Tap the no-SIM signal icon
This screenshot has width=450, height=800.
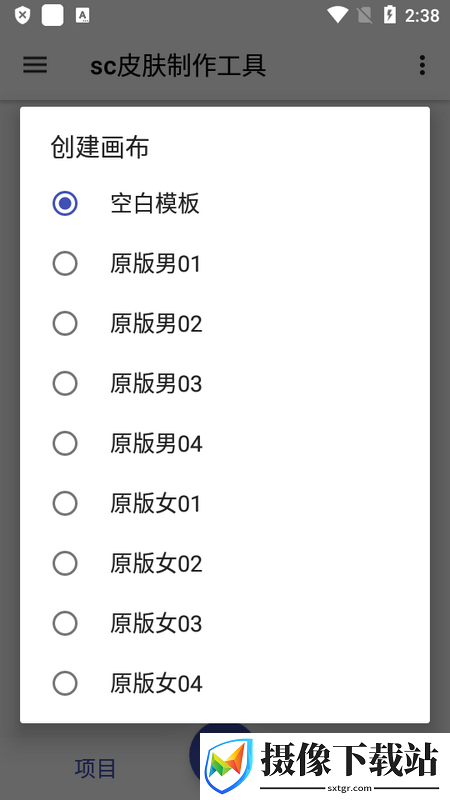364,15
